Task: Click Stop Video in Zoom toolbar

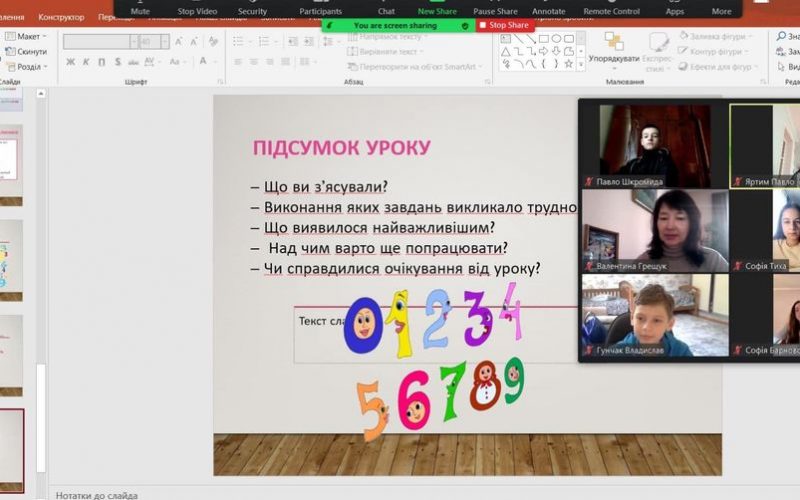Action: [x=199, y=8]
